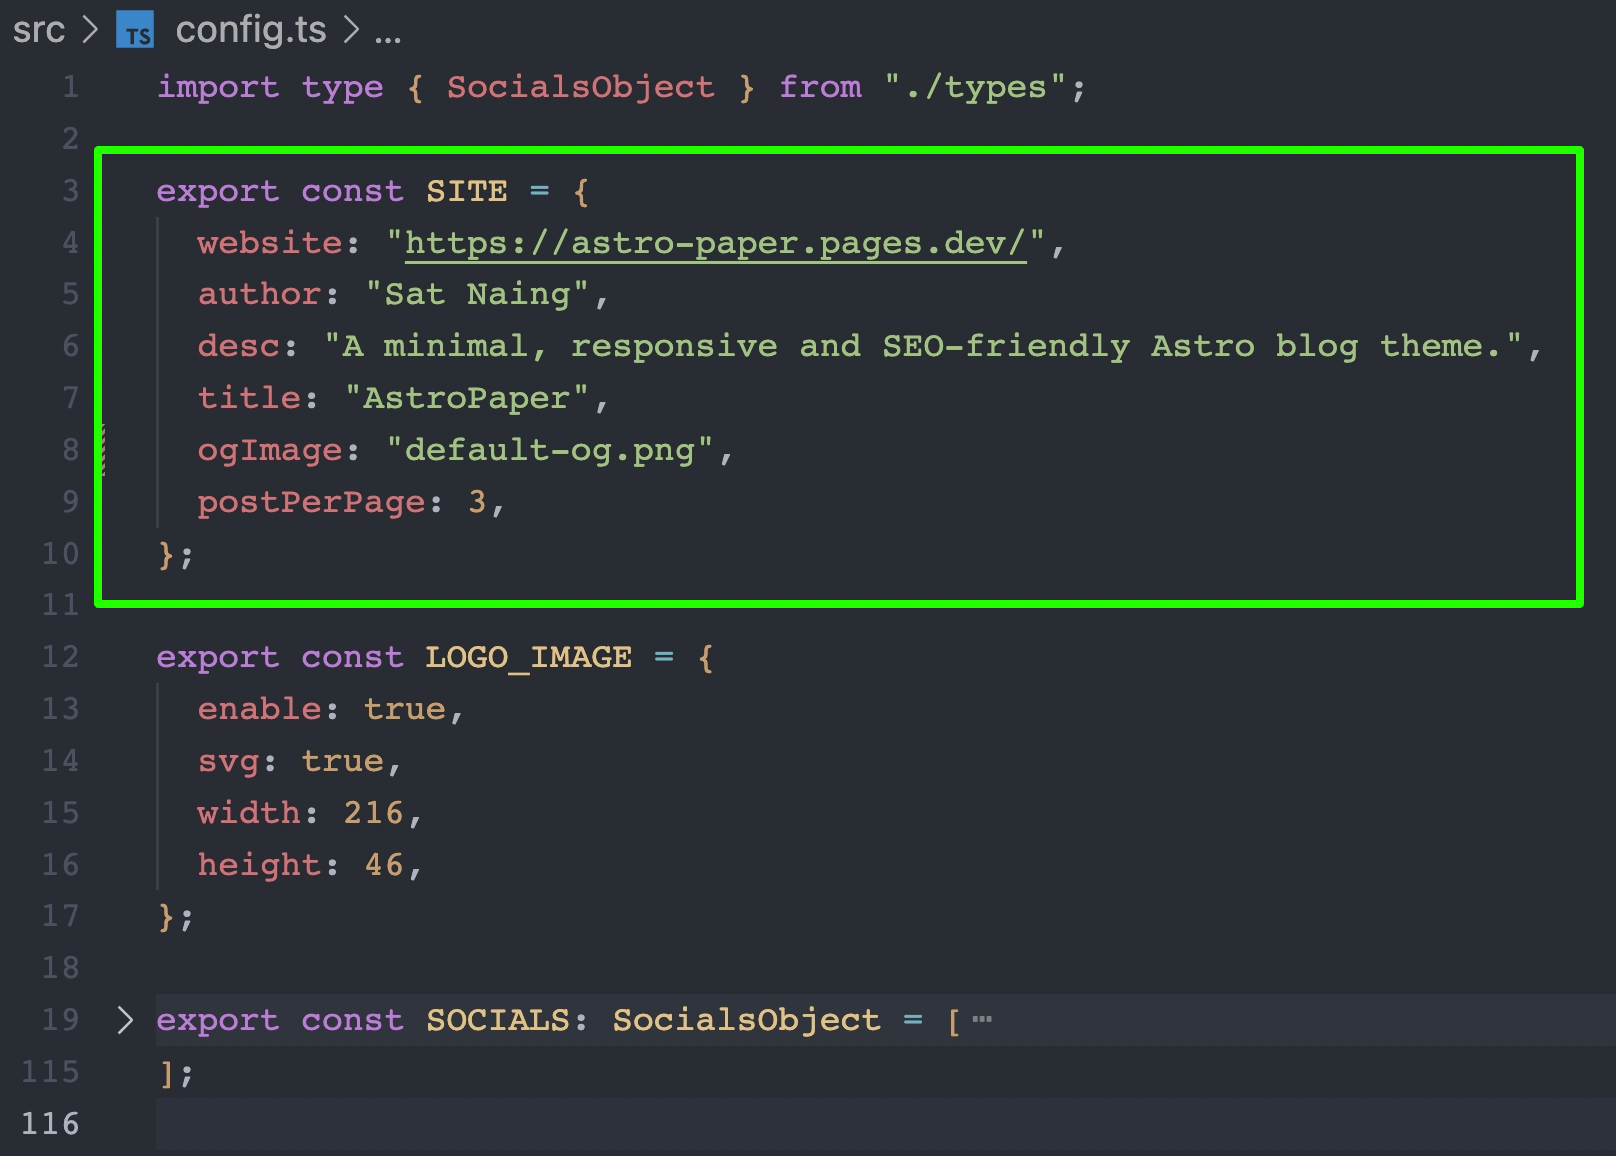Viewport: 1616px width, 1156px height.
Task: Open the src breadcrumb folder
Action: point(38,30)
